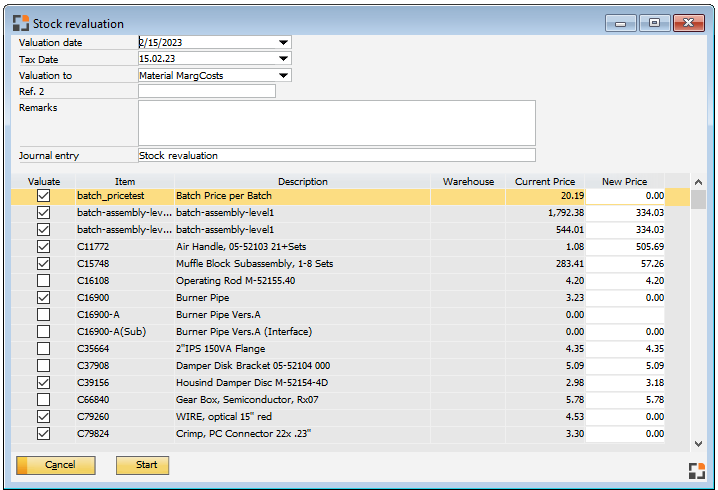Click into the Remarks text area
This screenshot has height=490, width=718.
(x=336, y=122)
